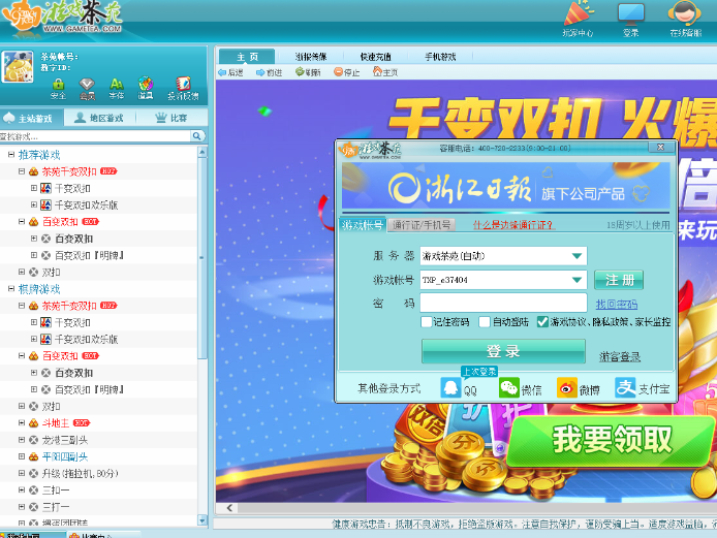Click game list scrollbar down arrow
717x538 pixels.
pyautogui.click(x=202, y=520)
